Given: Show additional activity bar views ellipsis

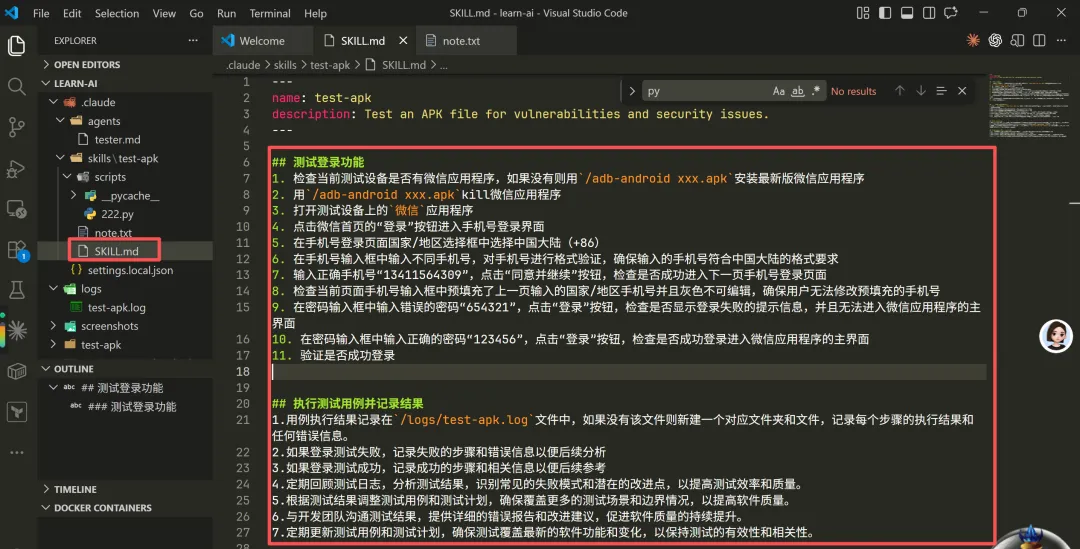Looking at the screenshot, I should click(17, 453).
